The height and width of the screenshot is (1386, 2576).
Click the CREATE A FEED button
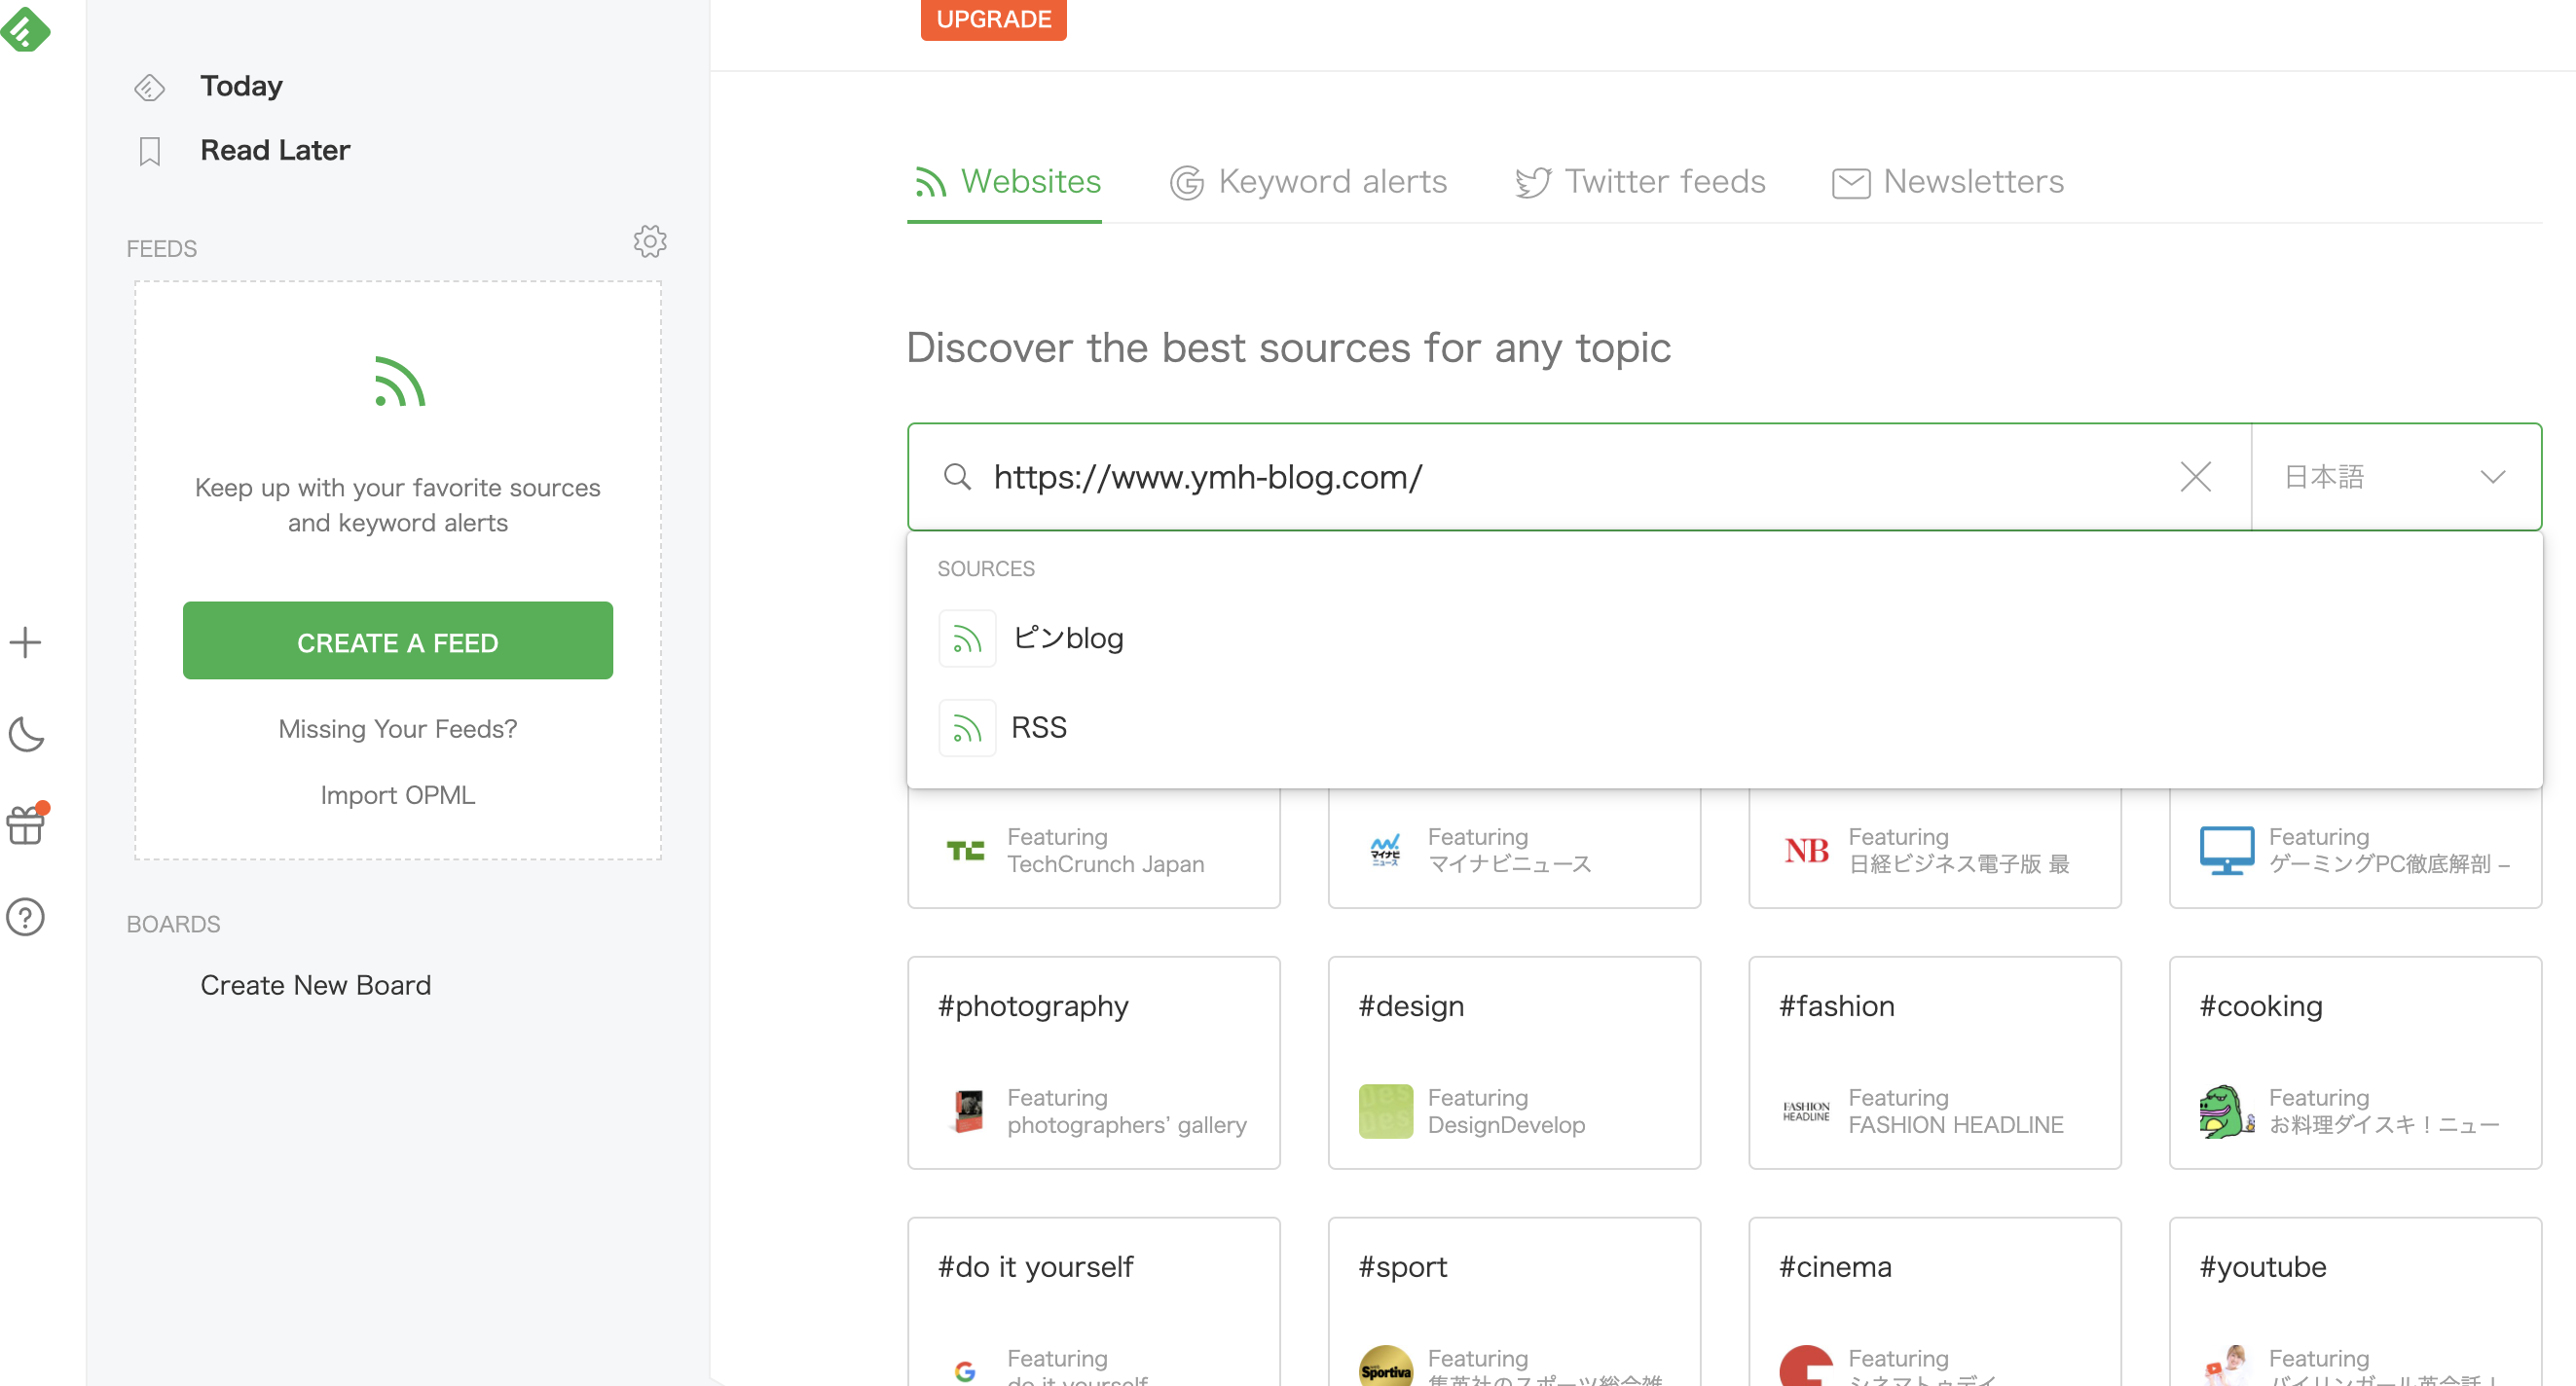coord(397,641)
